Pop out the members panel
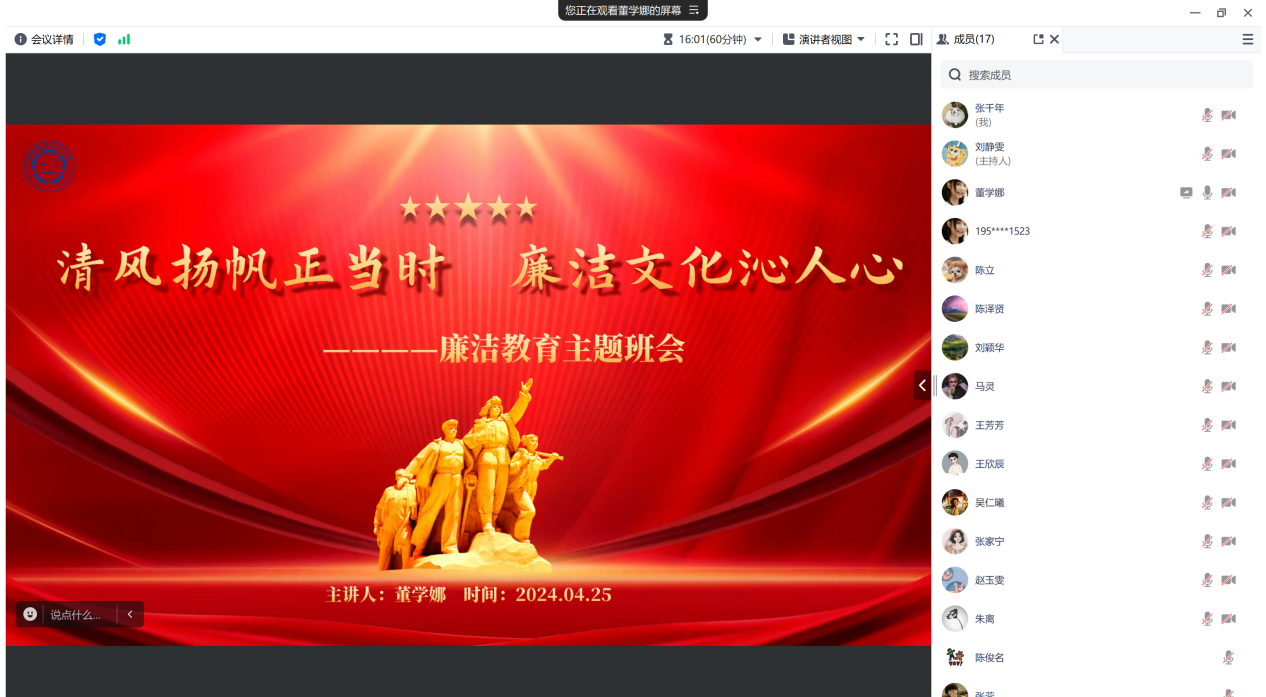Screen dimensions: 1266x697 click(x=1038, y=40)
